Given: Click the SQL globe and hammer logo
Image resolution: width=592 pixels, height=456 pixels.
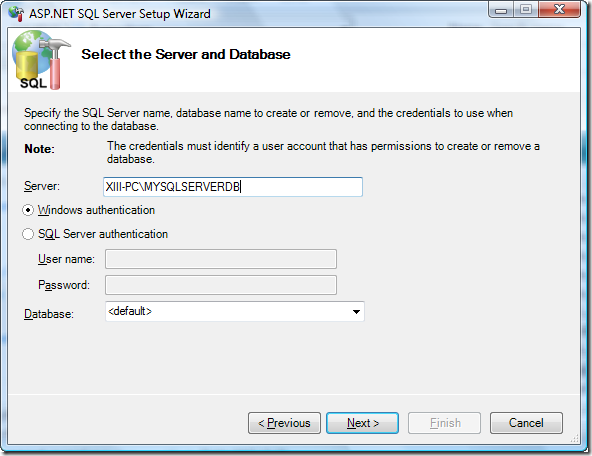Looking at the screenshot, I should click(41, 60).
